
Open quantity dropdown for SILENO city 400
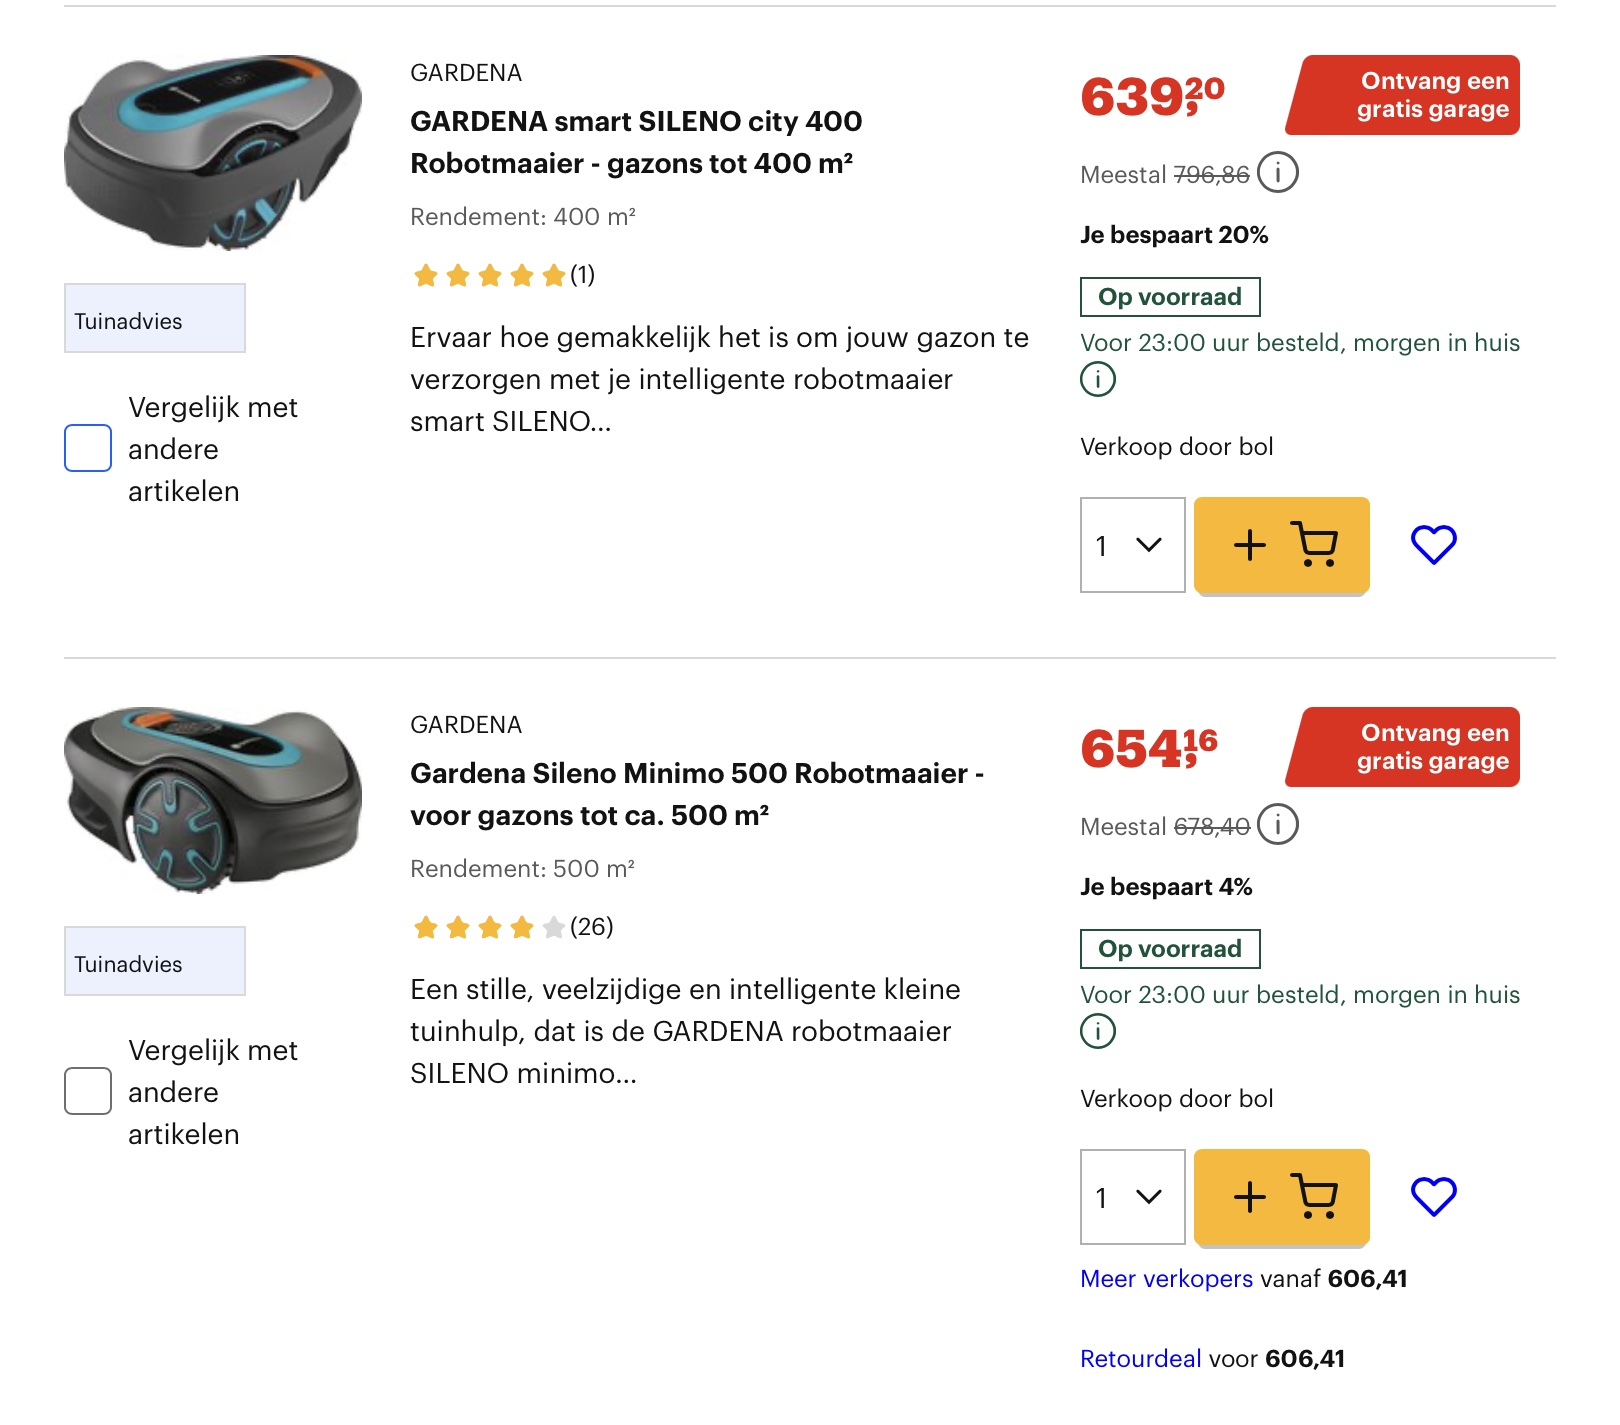[1131, 545]
